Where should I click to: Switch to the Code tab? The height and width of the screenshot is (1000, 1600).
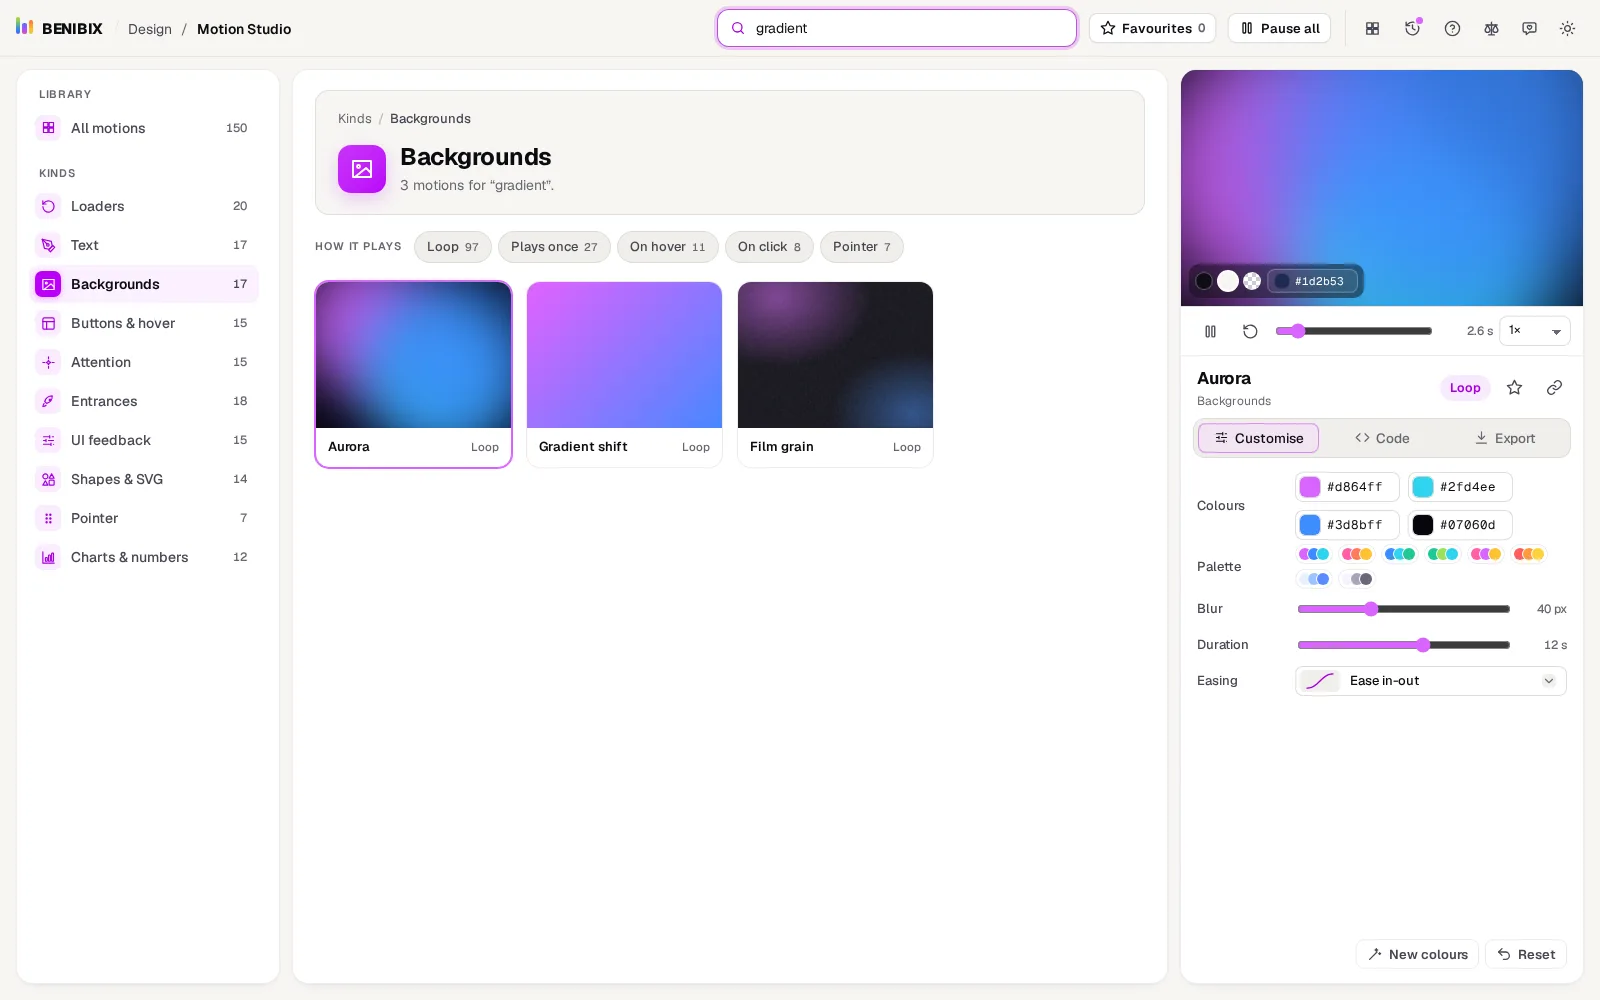click(1382, 438)
